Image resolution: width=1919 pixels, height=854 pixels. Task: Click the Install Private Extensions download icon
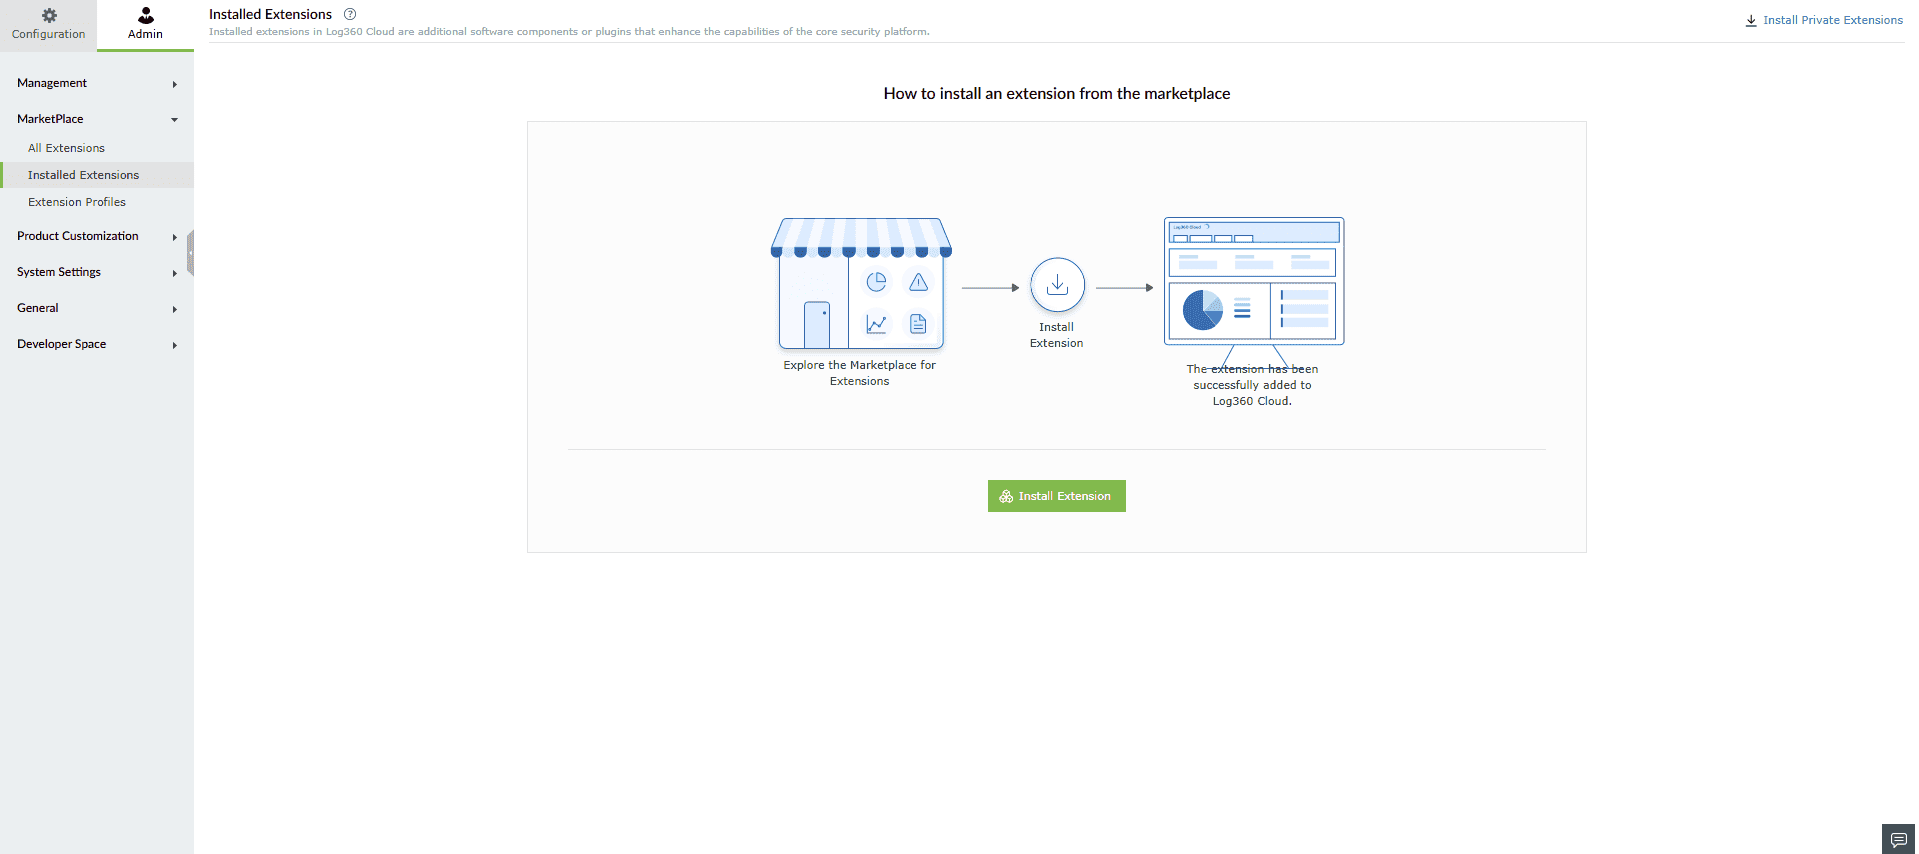pyautogui.click(x=1751, y=20)
